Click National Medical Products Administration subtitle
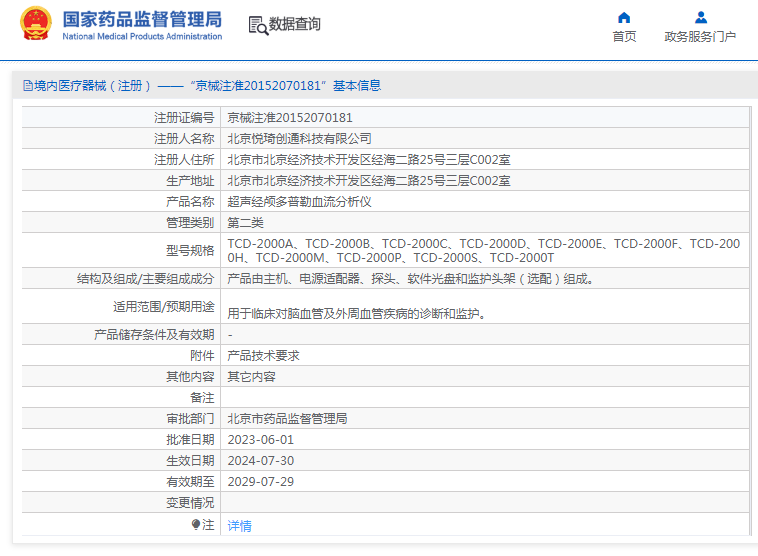 142,36
